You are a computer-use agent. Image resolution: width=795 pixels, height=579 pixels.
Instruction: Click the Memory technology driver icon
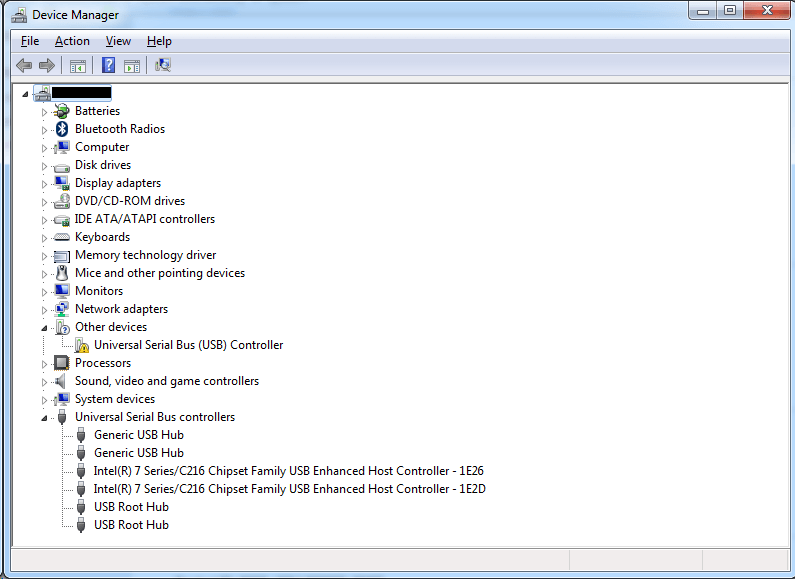(62, 256)
